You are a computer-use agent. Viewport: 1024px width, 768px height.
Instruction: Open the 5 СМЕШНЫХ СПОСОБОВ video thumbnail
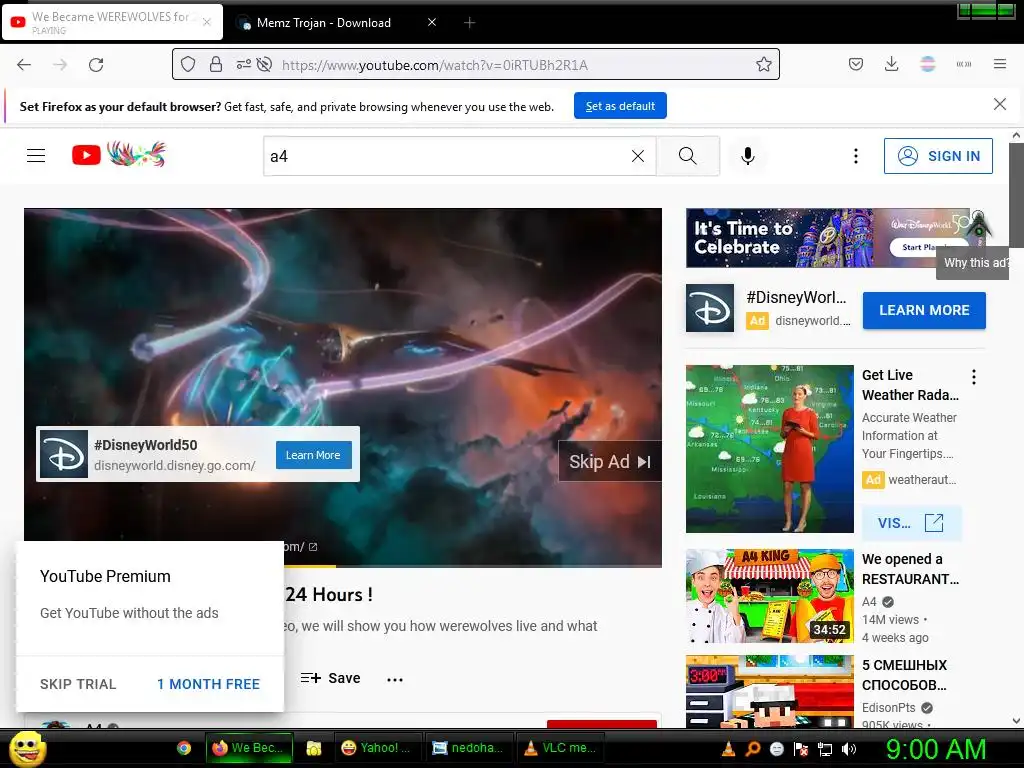click(x=770, y=691)
